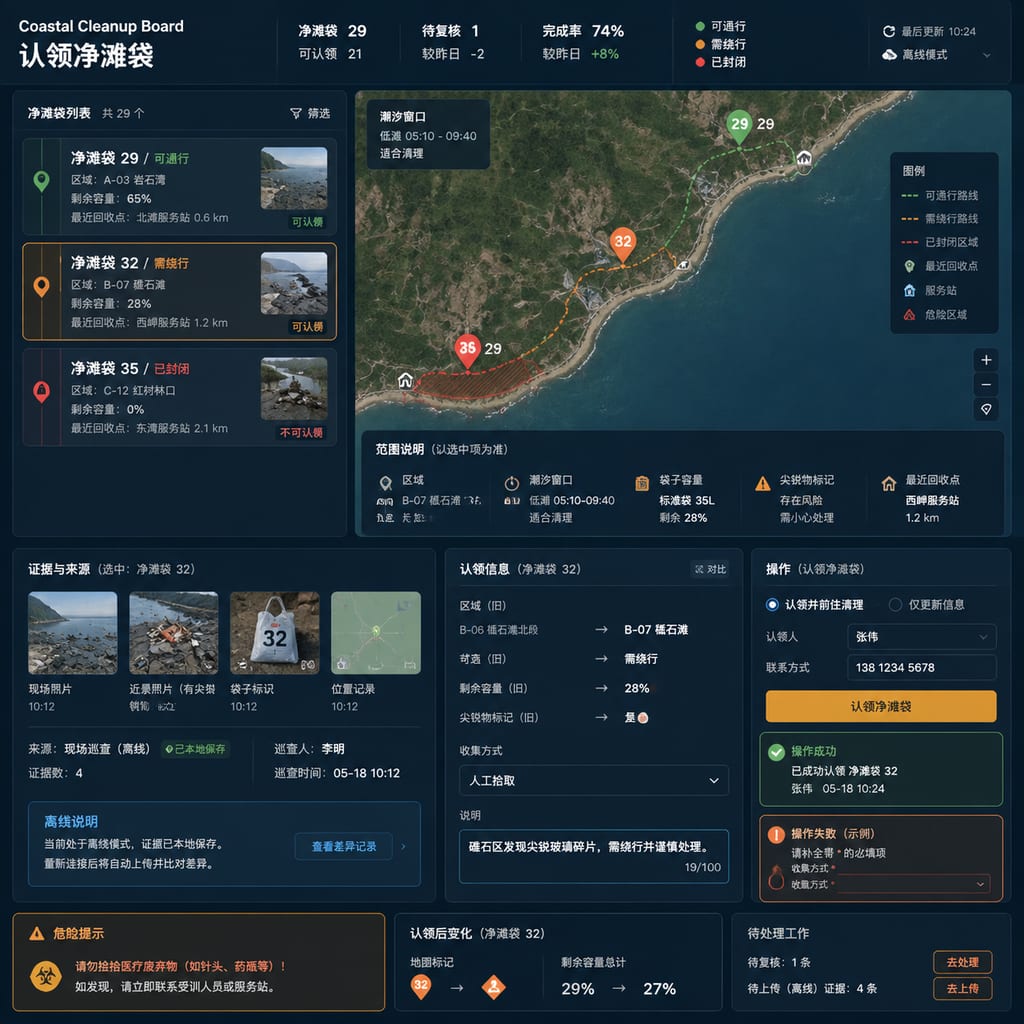Click the 操作成功 green check icon
The width and height of the screenshot is (1024, 1024).
(x=776, y=752)
